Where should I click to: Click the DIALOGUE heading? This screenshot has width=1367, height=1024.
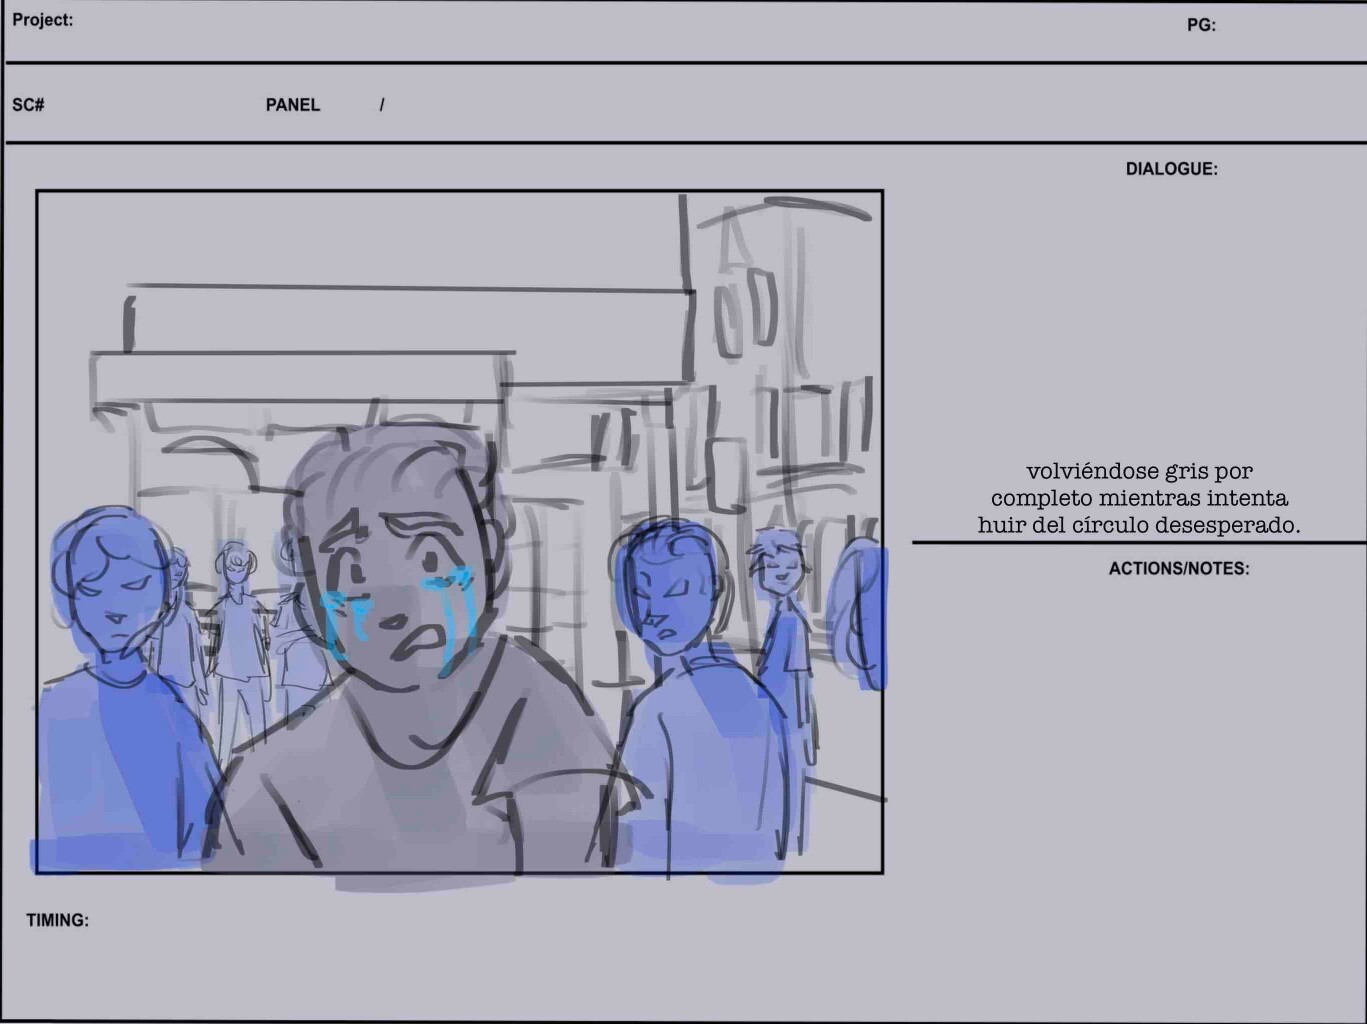point(1171,168)
